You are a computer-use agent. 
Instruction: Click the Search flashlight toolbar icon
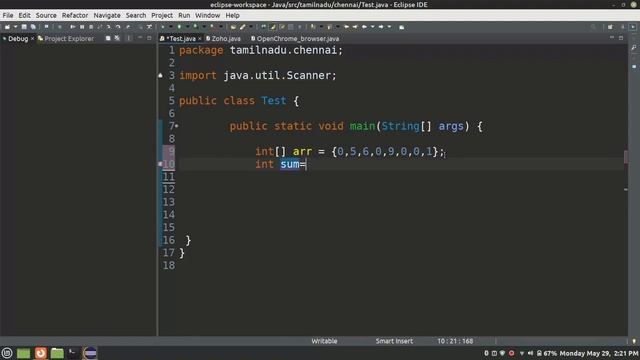pyautogui.click(x=242, y=27)
